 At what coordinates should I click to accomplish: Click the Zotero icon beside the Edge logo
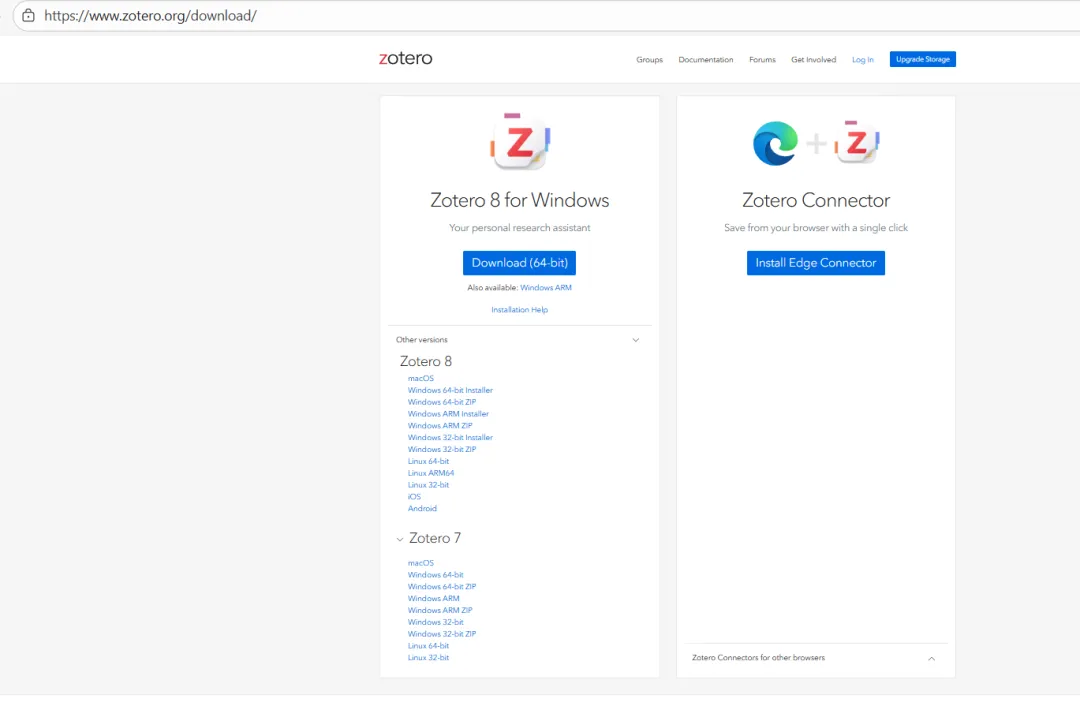click(856, 142)
